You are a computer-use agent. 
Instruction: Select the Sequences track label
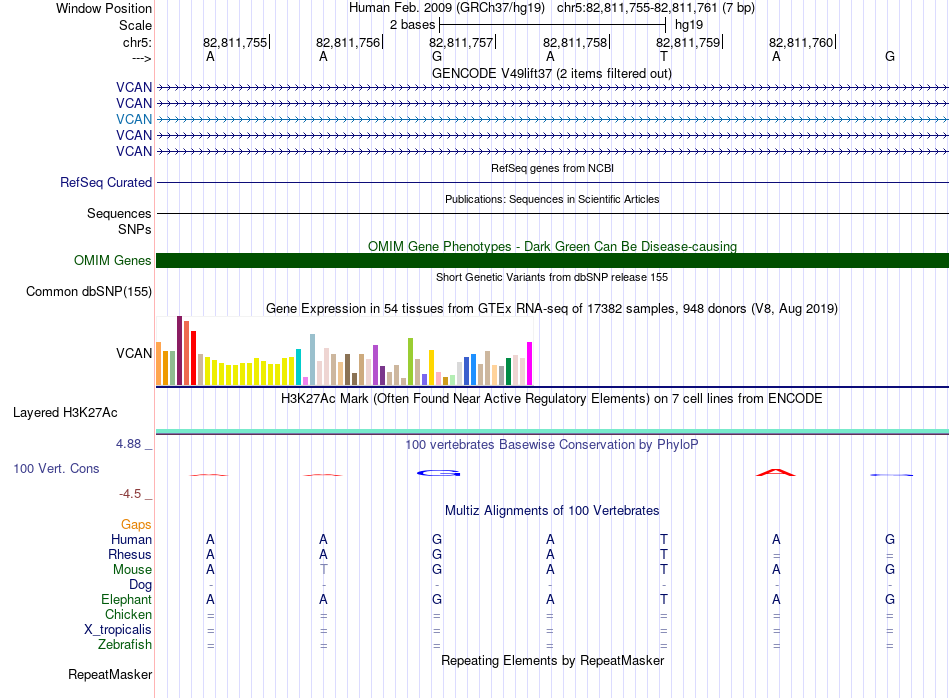point(119,213)
